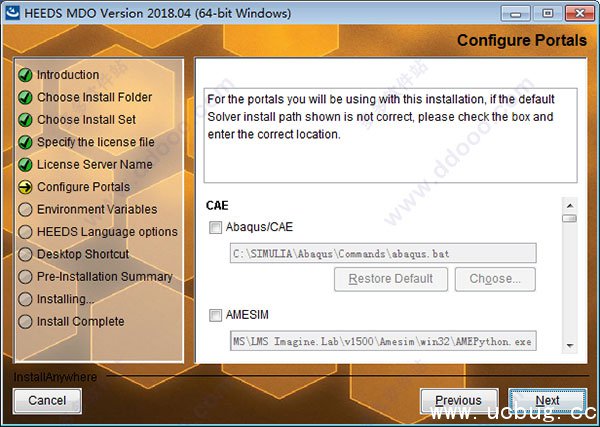
Task: Click the scrollbar down arrow in portals list
Action: (570, 346)
